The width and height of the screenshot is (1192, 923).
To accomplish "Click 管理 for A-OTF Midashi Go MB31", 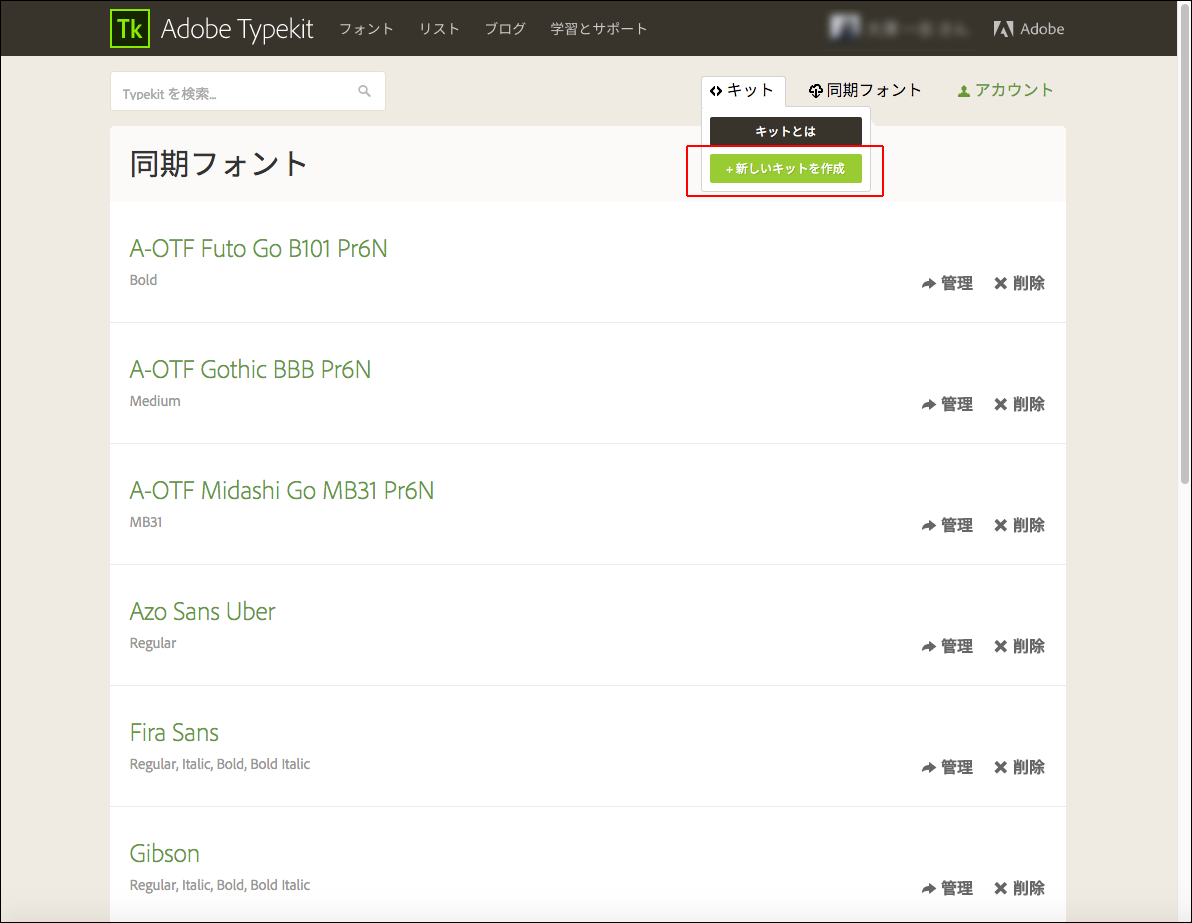I will coord(947,525).
